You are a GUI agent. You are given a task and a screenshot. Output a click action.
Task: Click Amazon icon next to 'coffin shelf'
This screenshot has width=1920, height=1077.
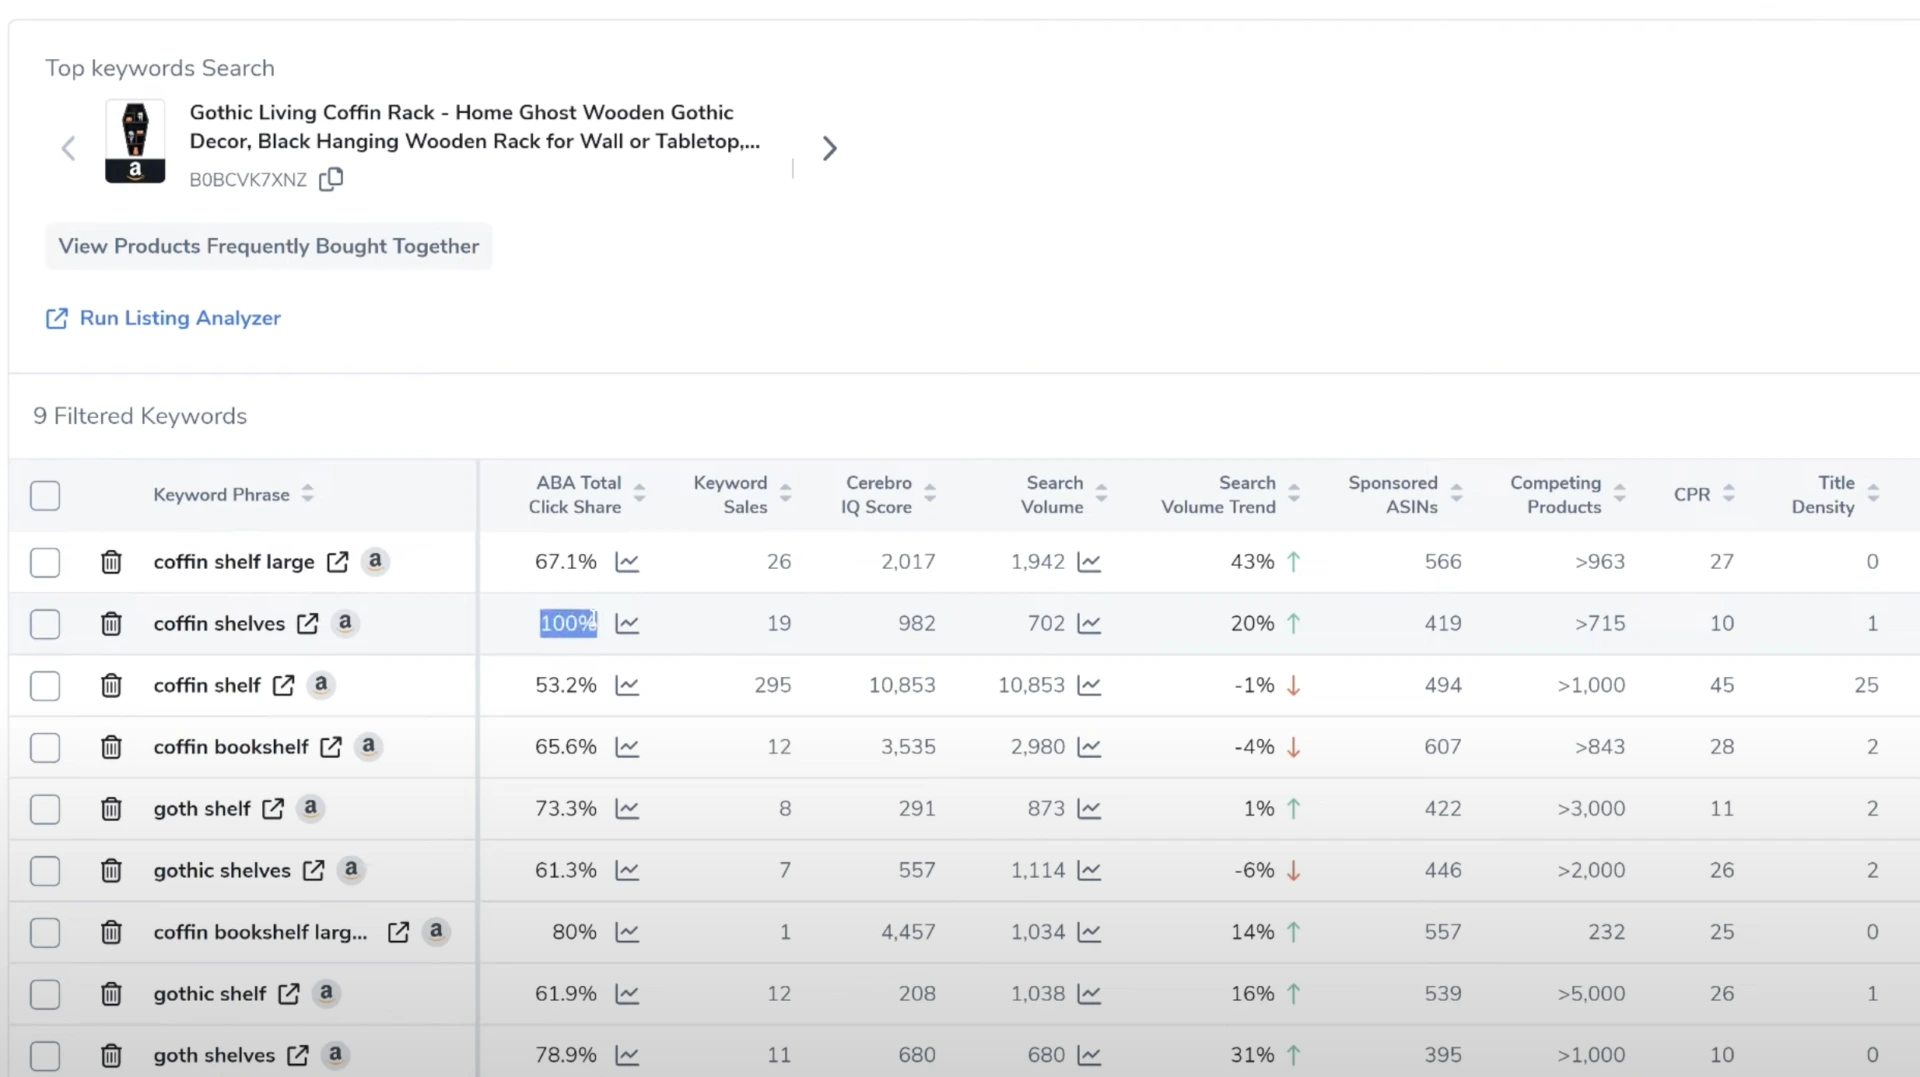click(x=320, y=685)
